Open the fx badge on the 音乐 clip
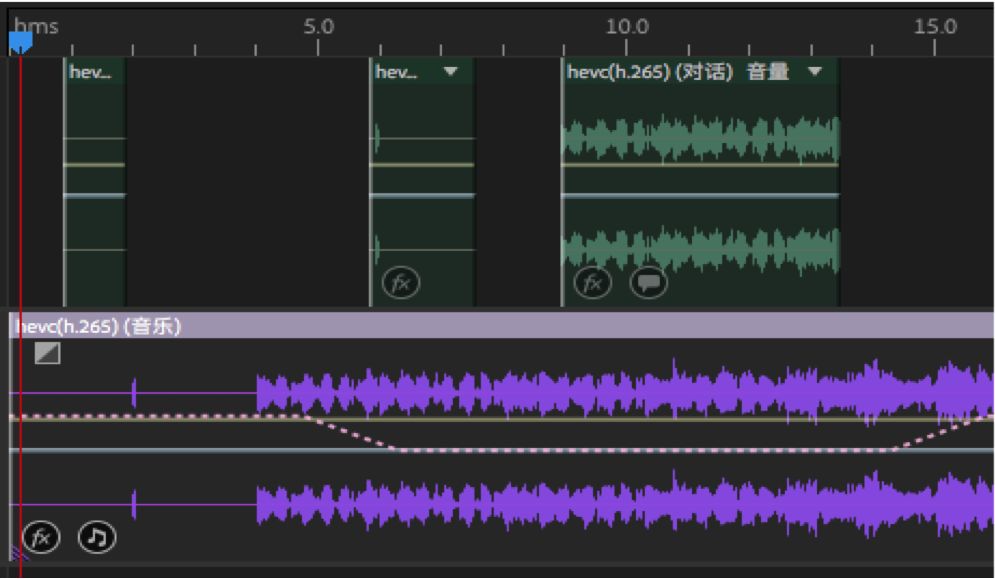The image size is (995, 579). click(41, 538)
